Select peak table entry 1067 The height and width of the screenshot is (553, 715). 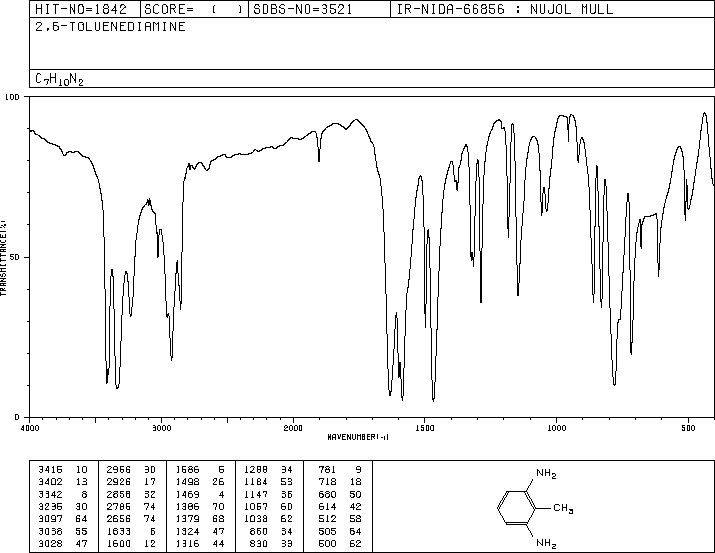pos(268,506)
